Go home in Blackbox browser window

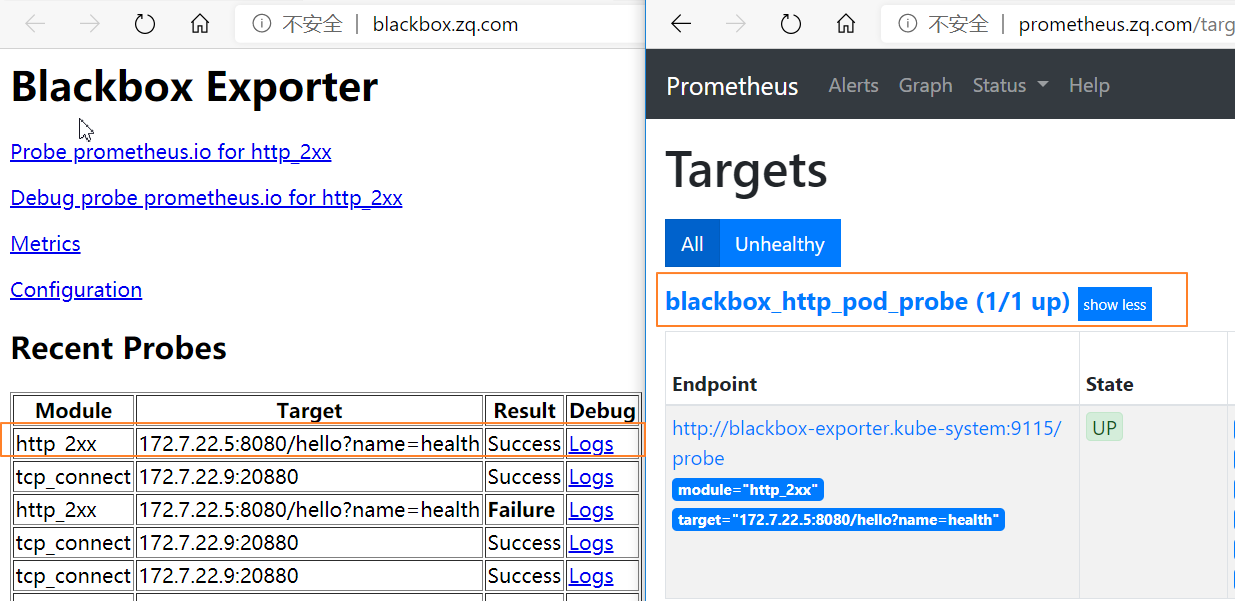200,24
